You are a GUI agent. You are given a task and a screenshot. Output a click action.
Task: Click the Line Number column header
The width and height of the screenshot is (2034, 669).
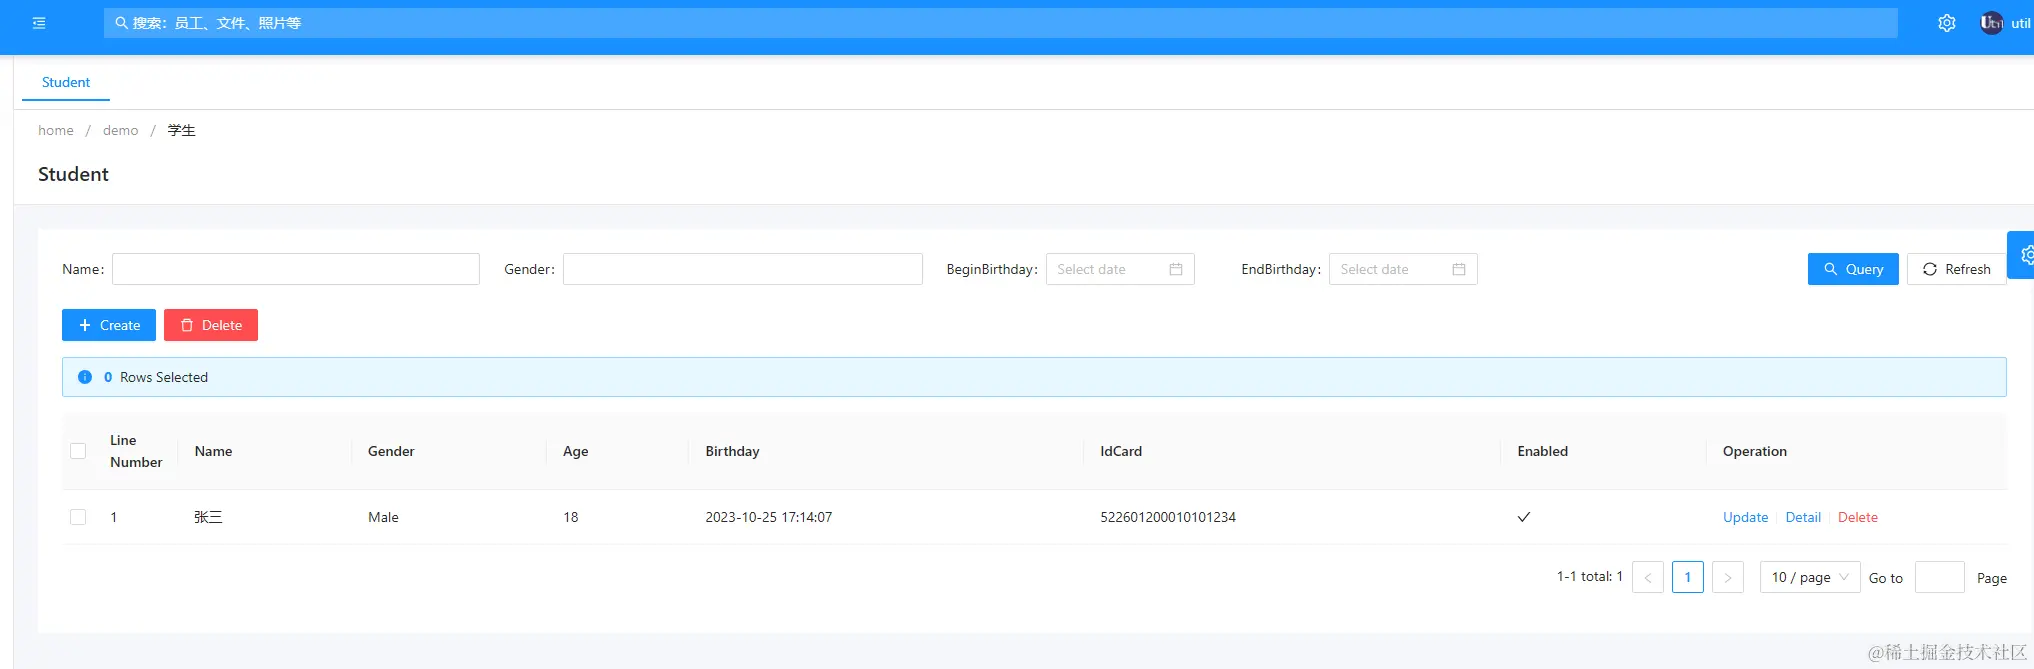click(136, 451)
